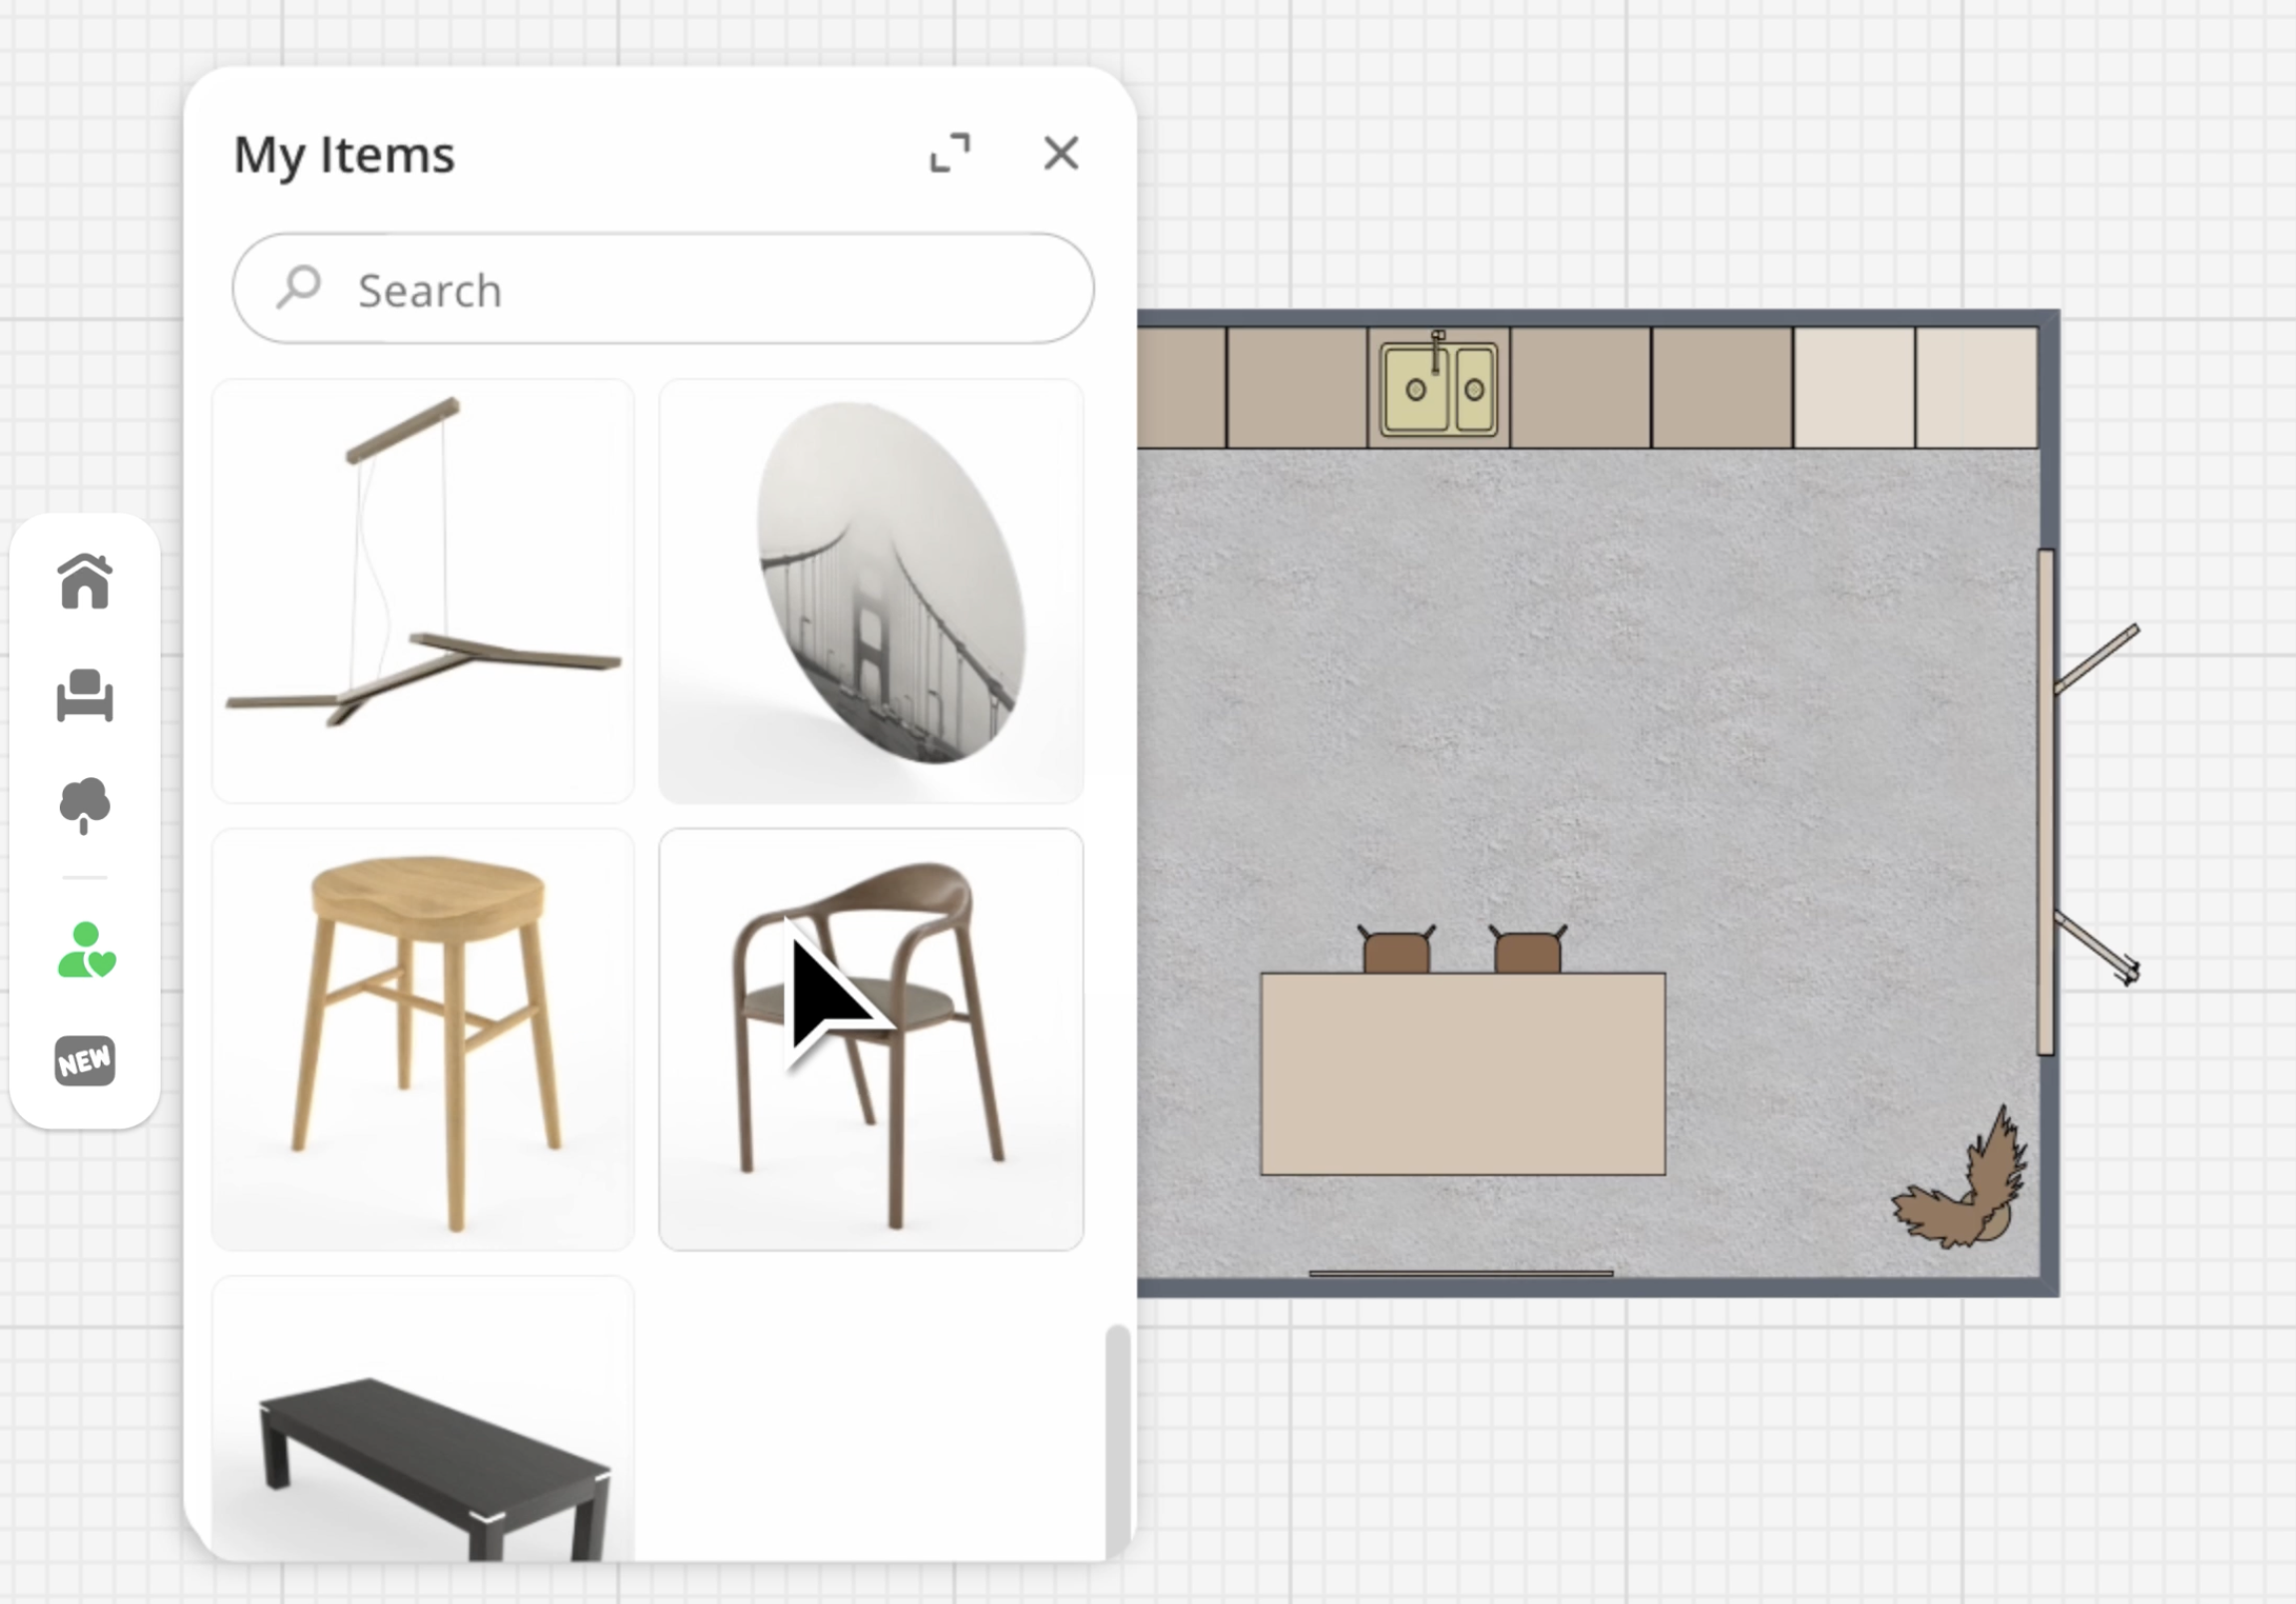Open the furniture catalog sofa icon
Image resolution: width=2296 pixels, height=1604 pixels.
[85, 695]
